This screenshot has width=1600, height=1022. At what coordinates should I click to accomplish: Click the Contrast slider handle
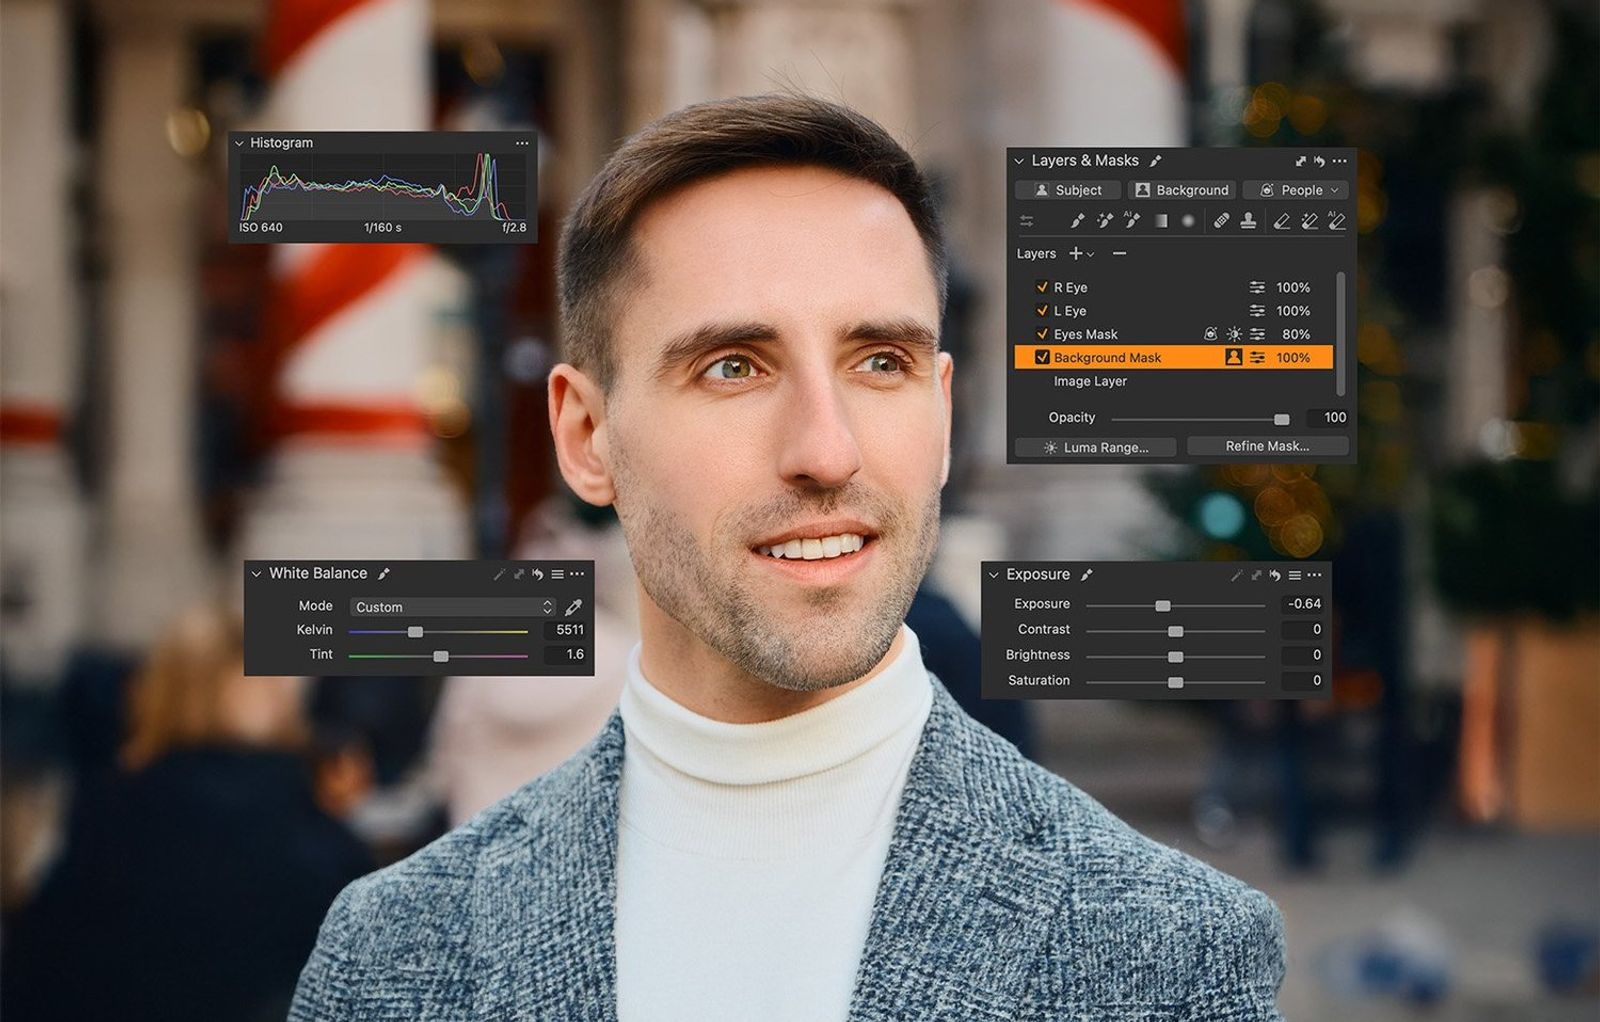(1176, 631)
